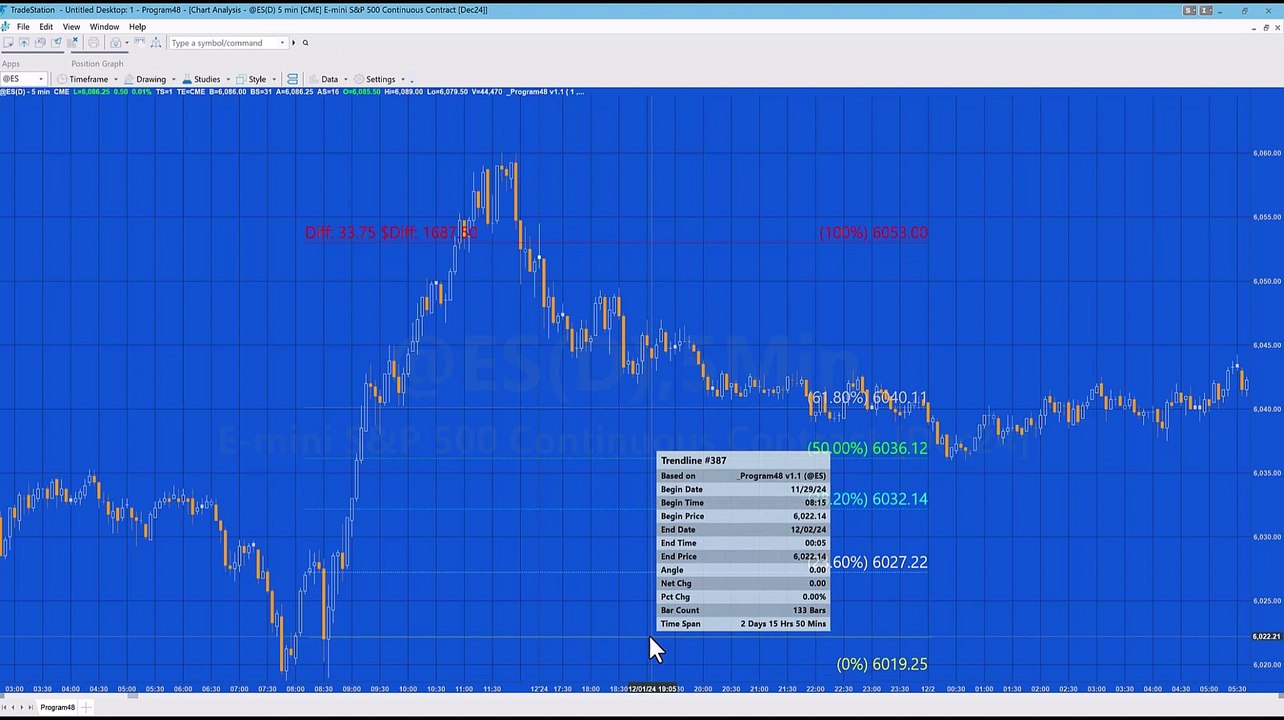1284x720 pixels.
Task: Click the save workspace toolbar icon
Action: [40, 43]
